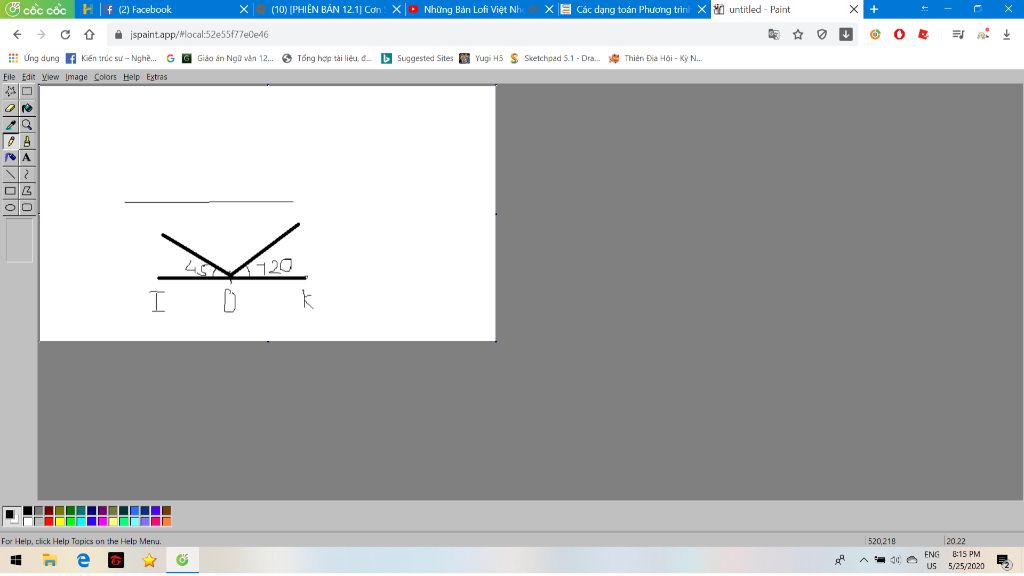Viewport: 1024px width, 576px height.
Task: Activate the Magnifier tool
Action: click(x=27, y=125)
